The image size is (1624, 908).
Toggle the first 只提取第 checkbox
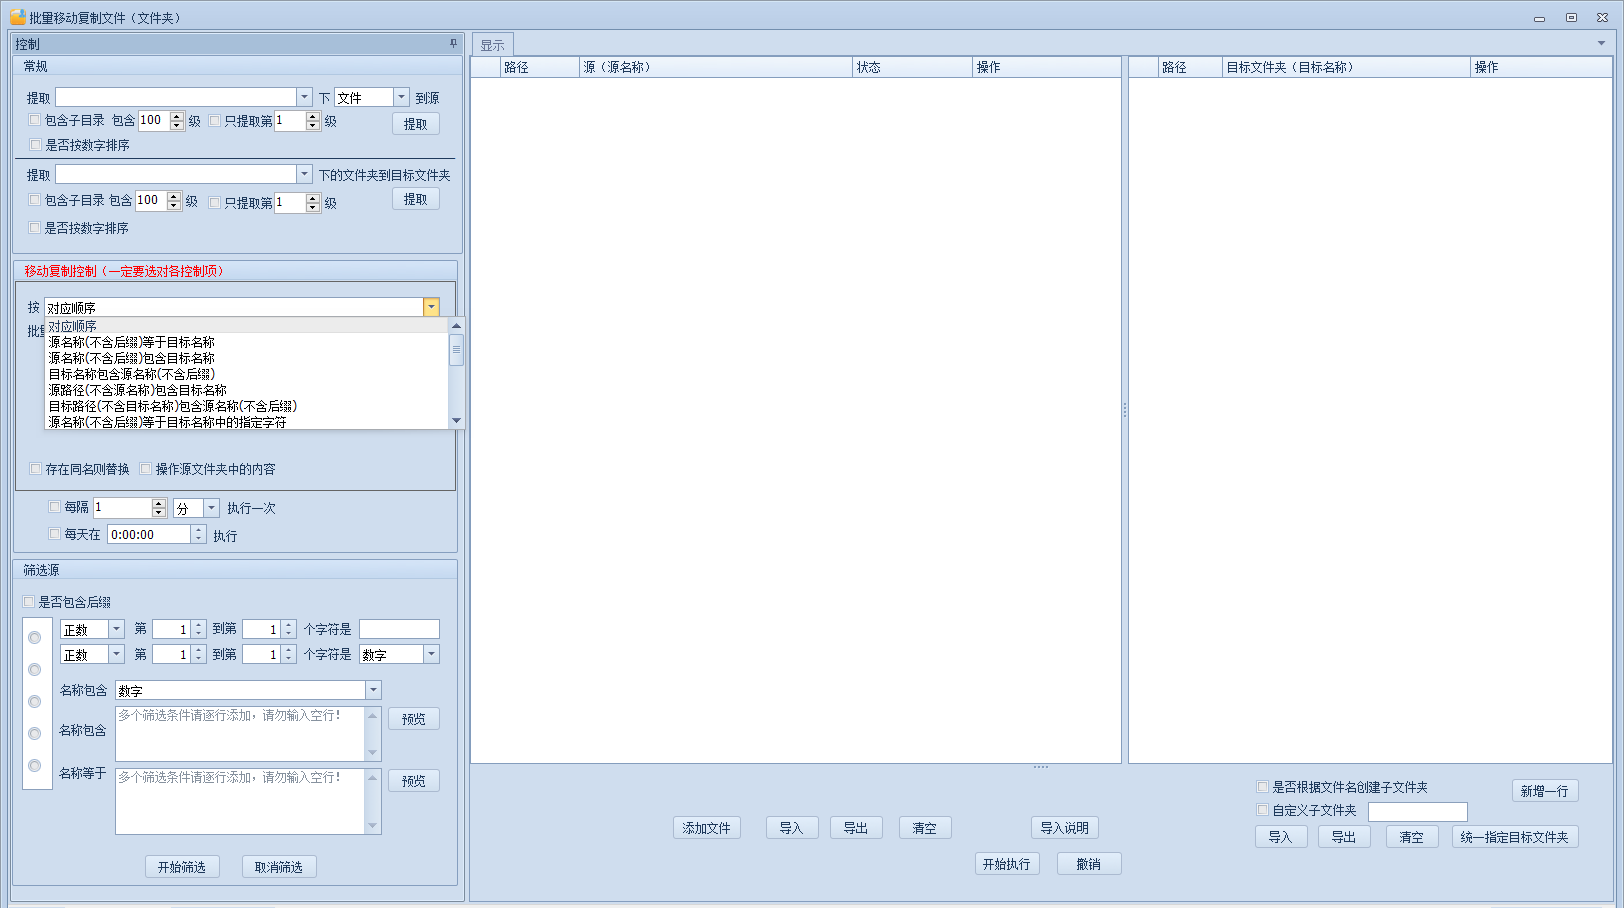tap(215, 120)
